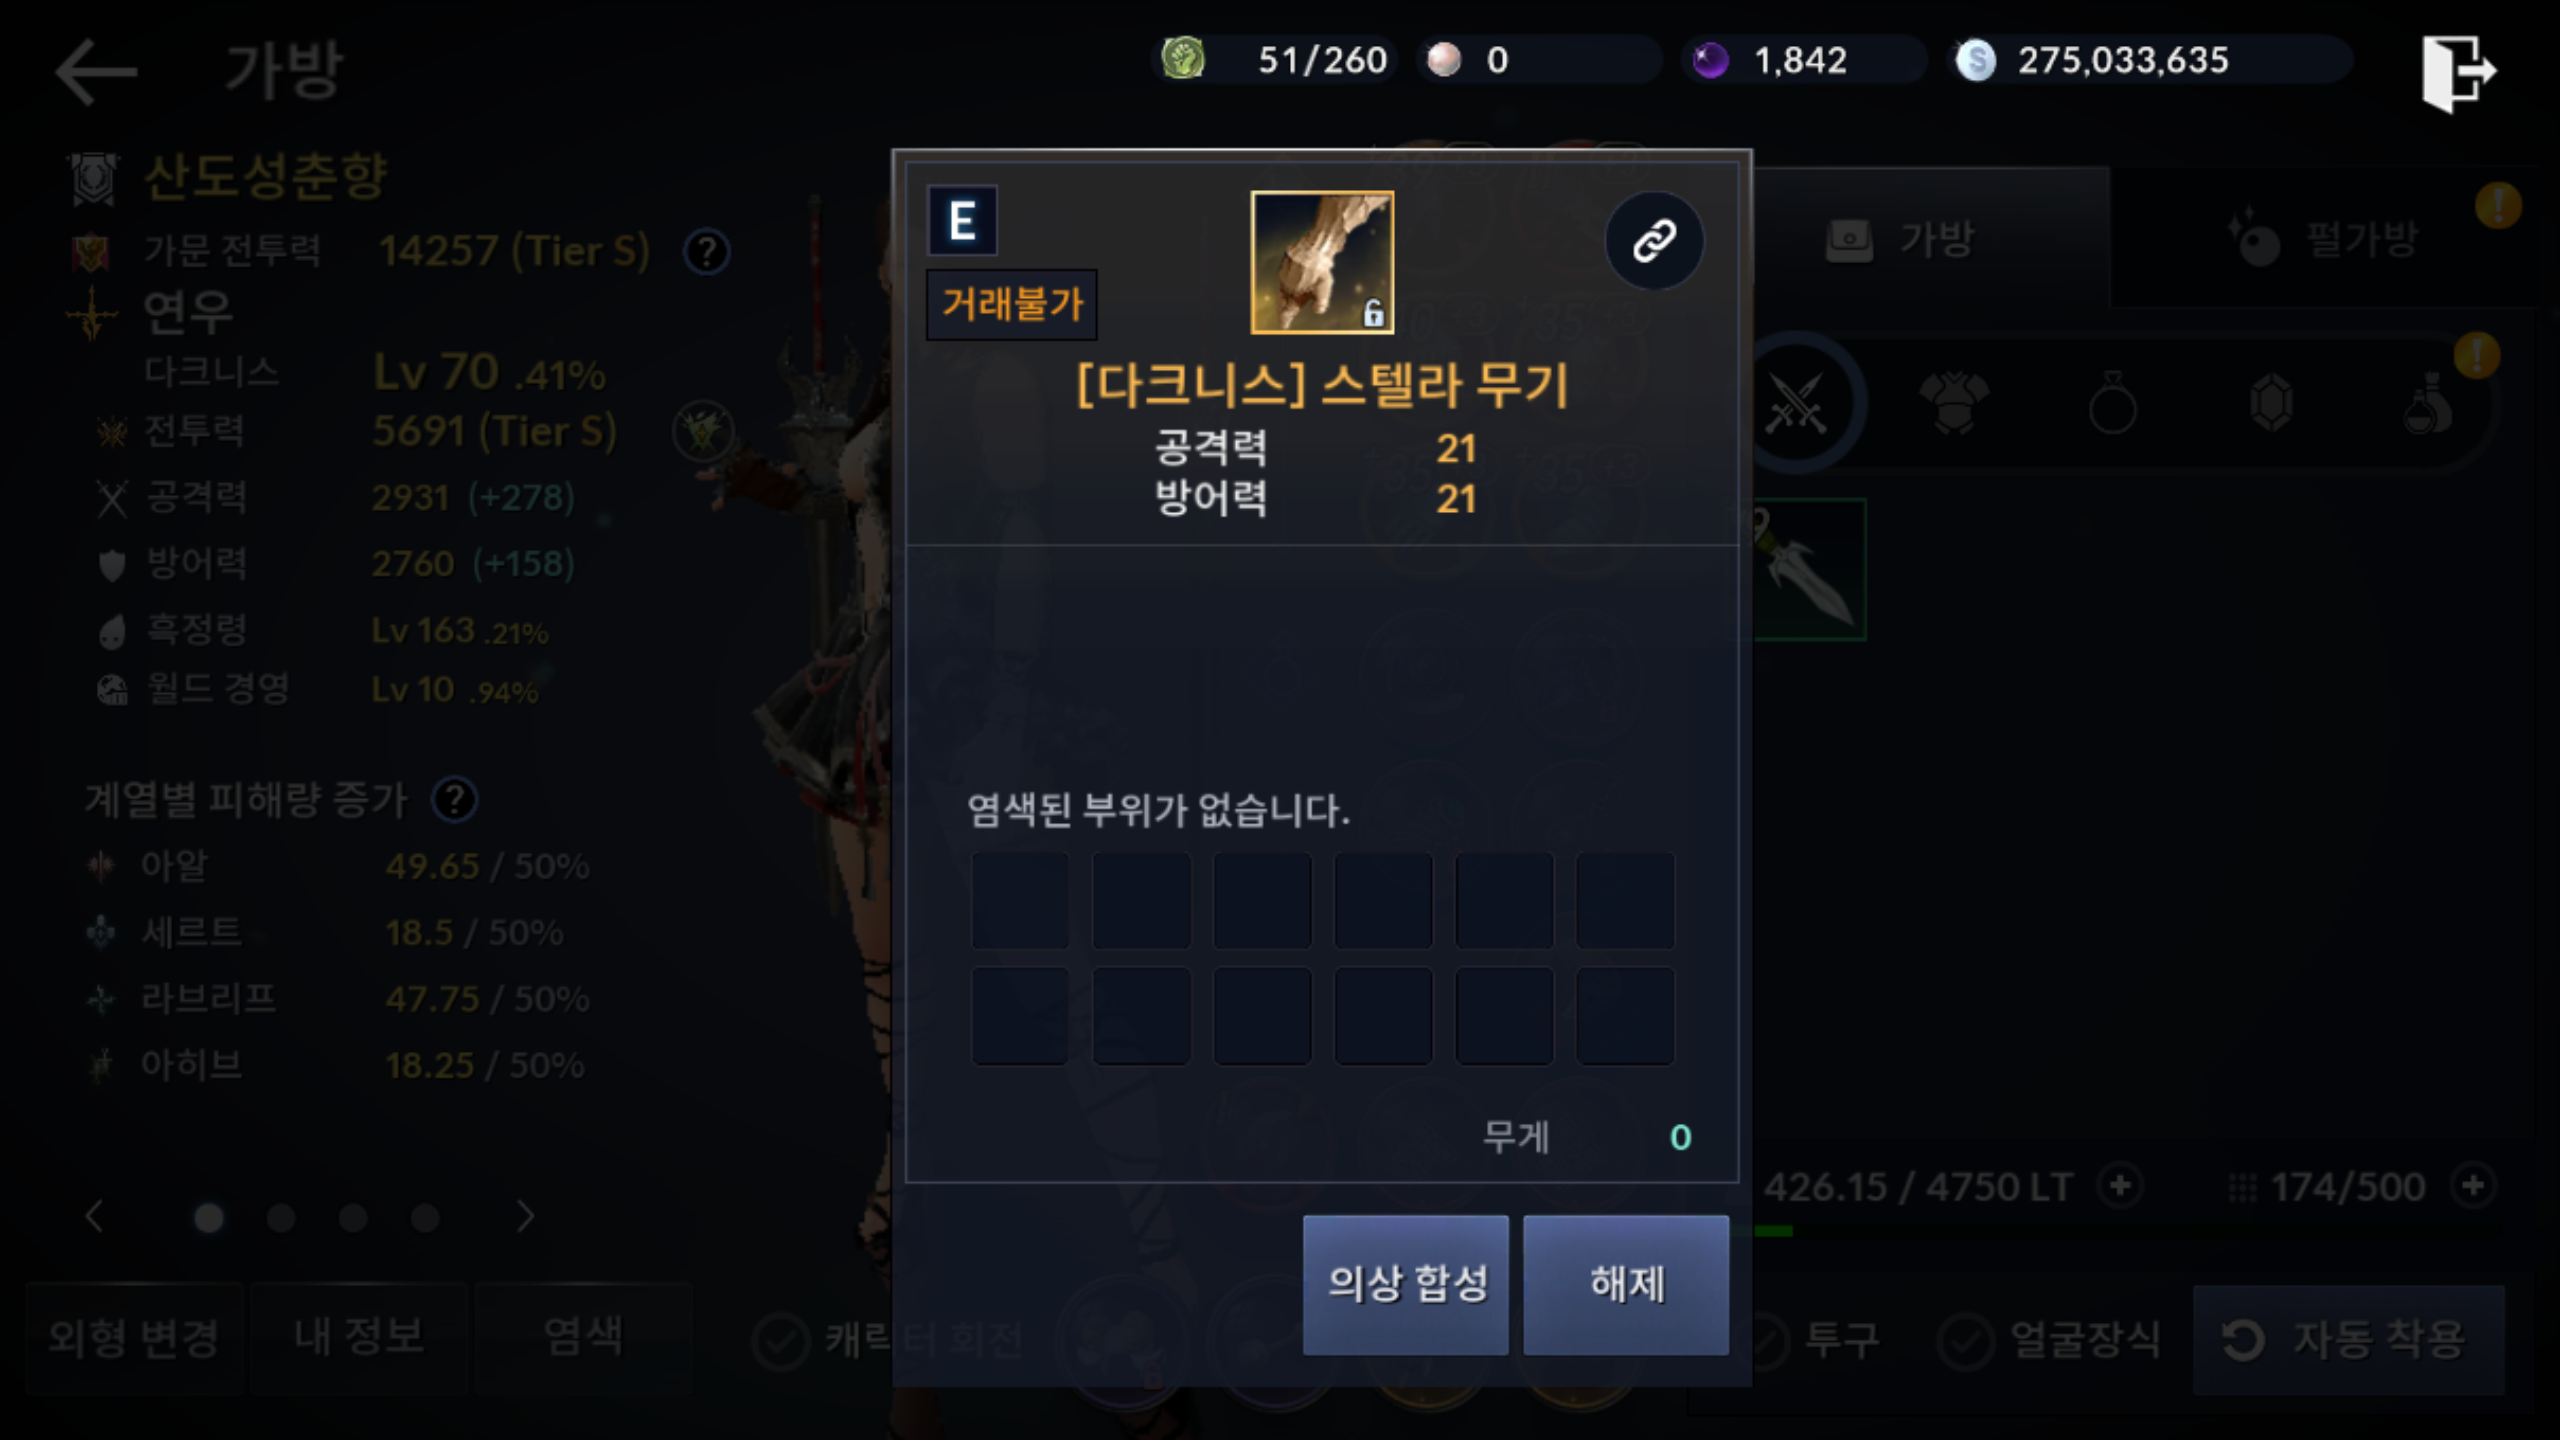Select the ring accessory category icon
This screenshot has width=2560, height=1440.
2112,404
